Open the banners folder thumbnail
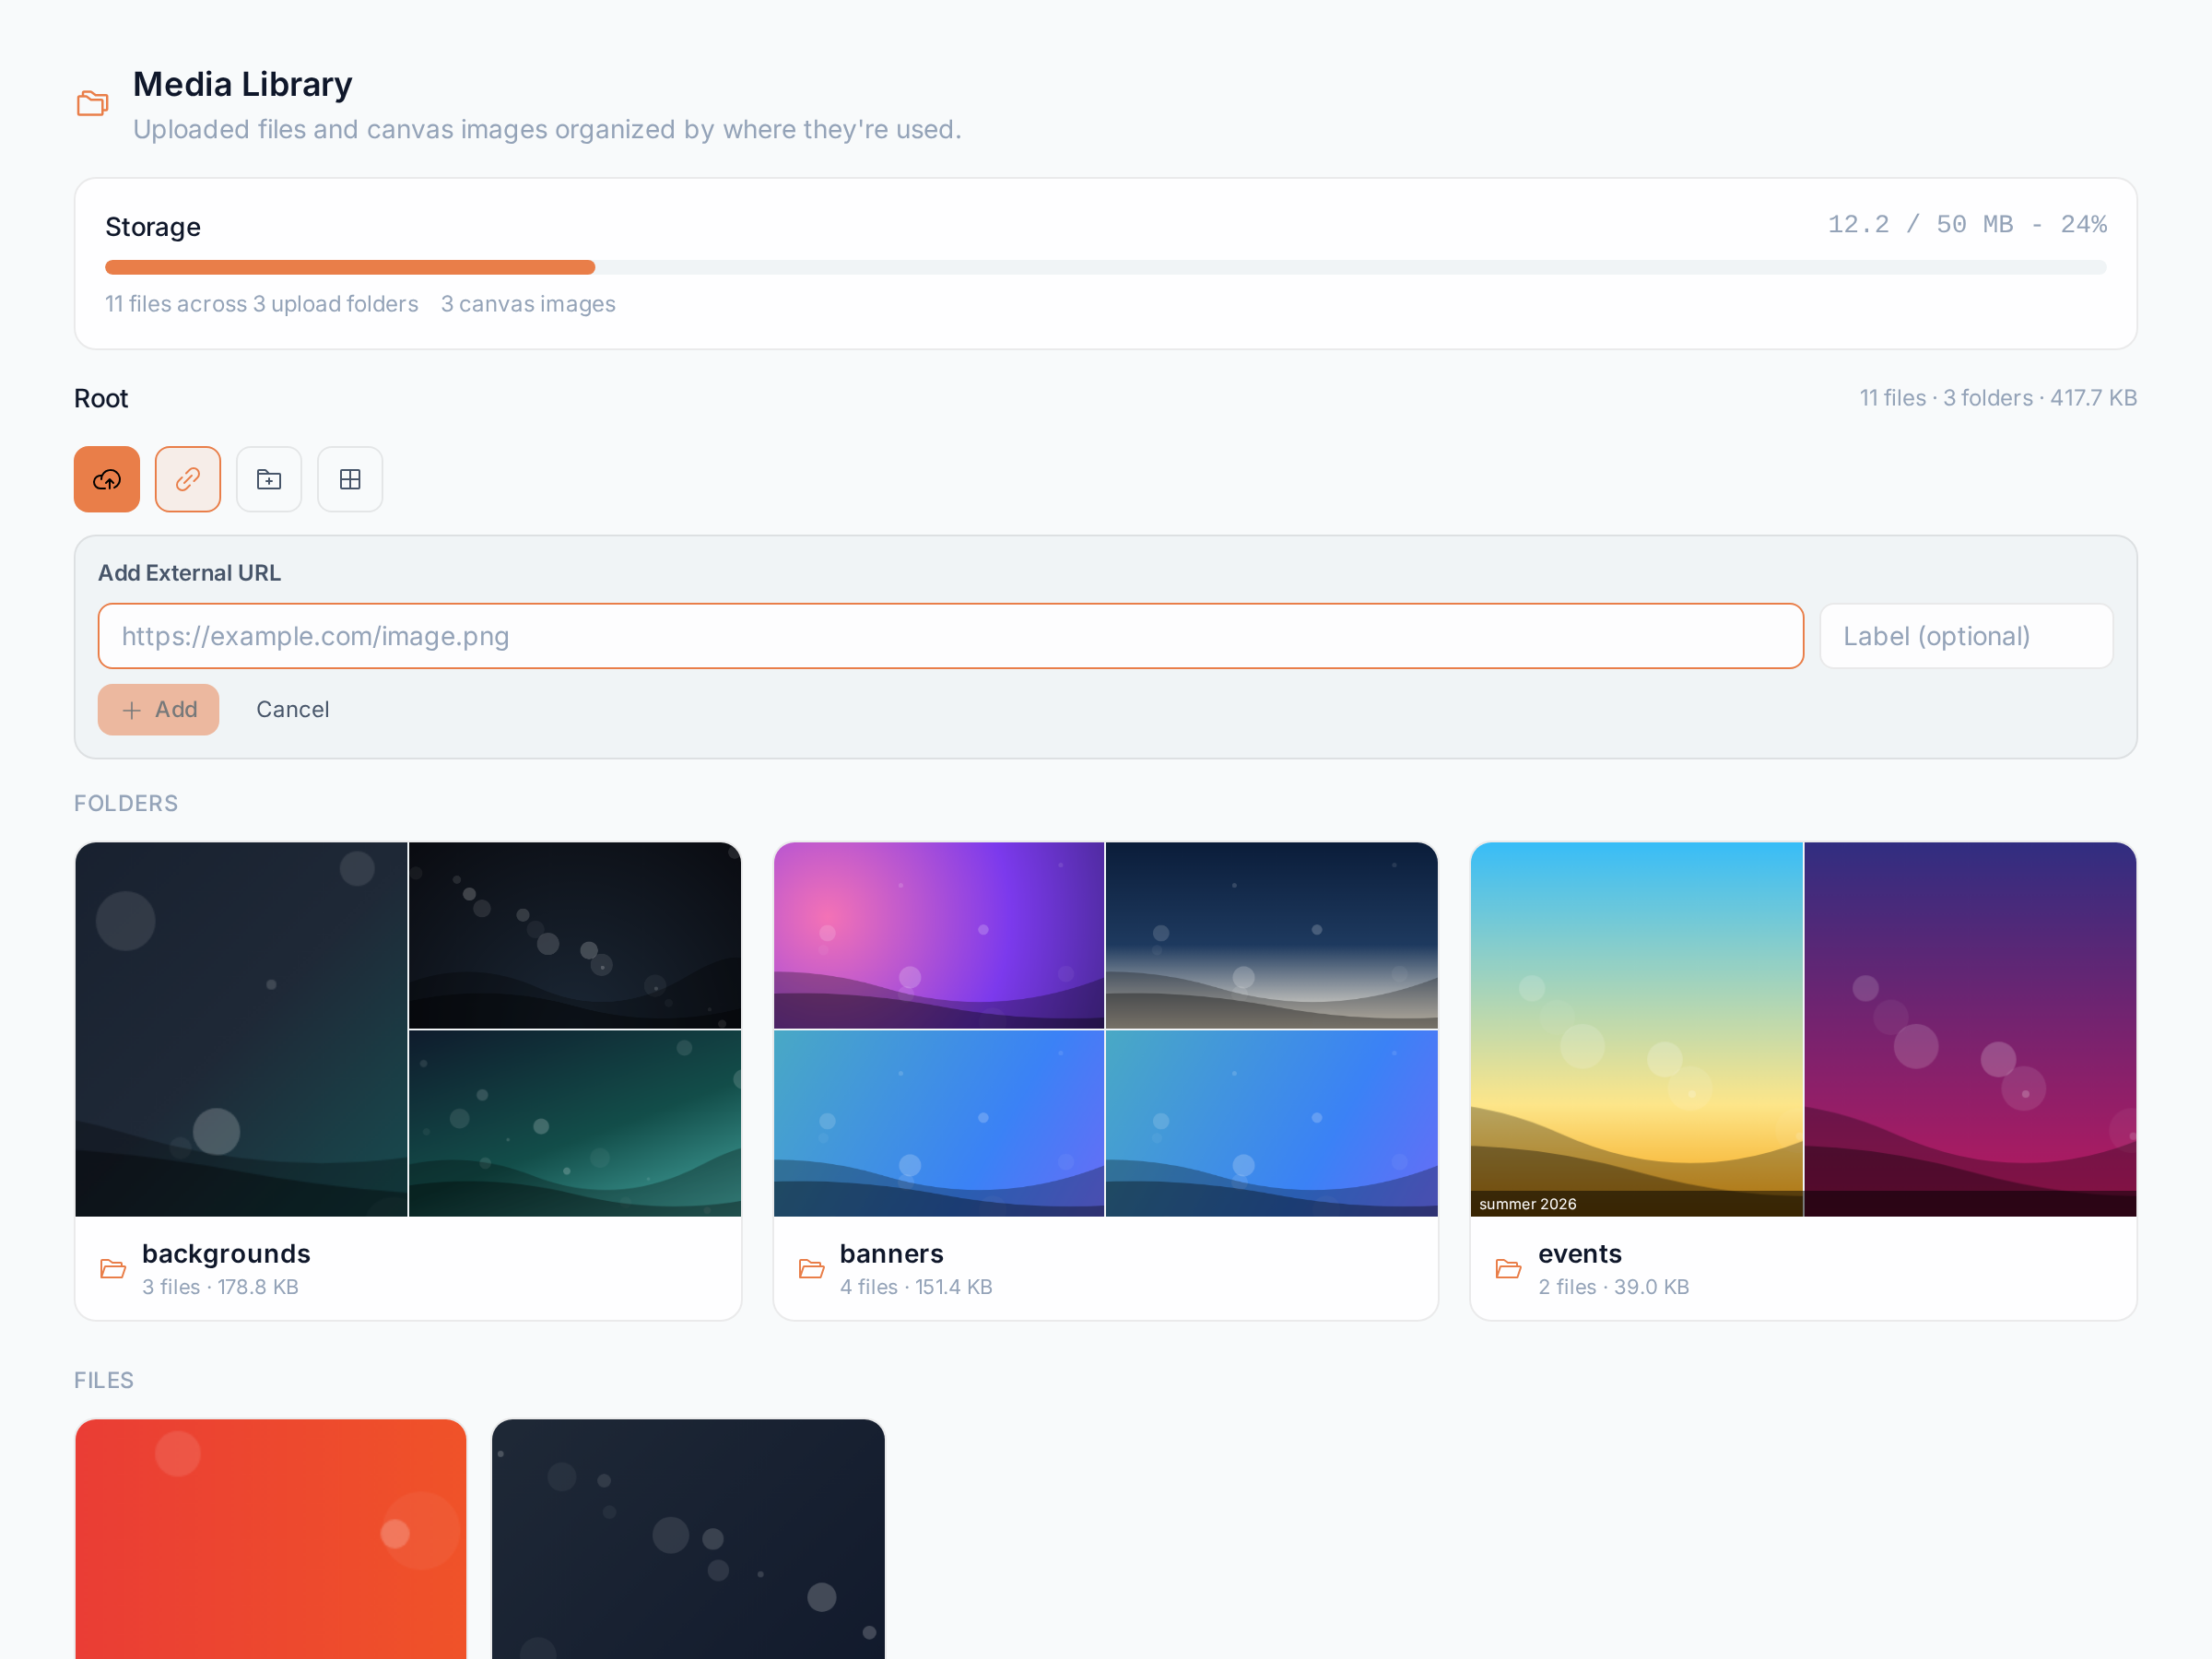Viewport: 2212px width, 1659px height. tap(1105, 1029)
